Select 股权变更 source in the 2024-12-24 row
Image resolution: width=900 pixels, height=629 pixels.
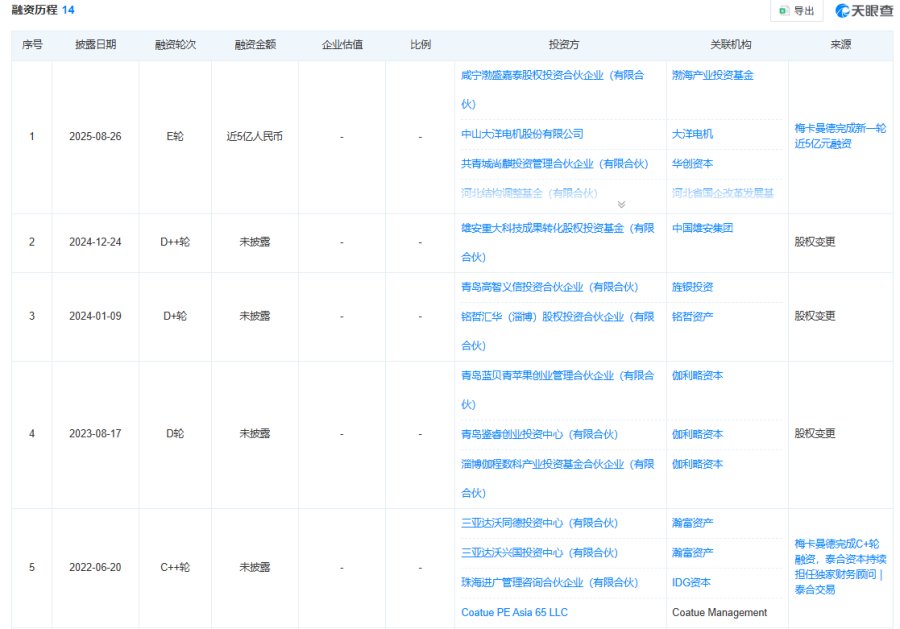tap(814, 242)
